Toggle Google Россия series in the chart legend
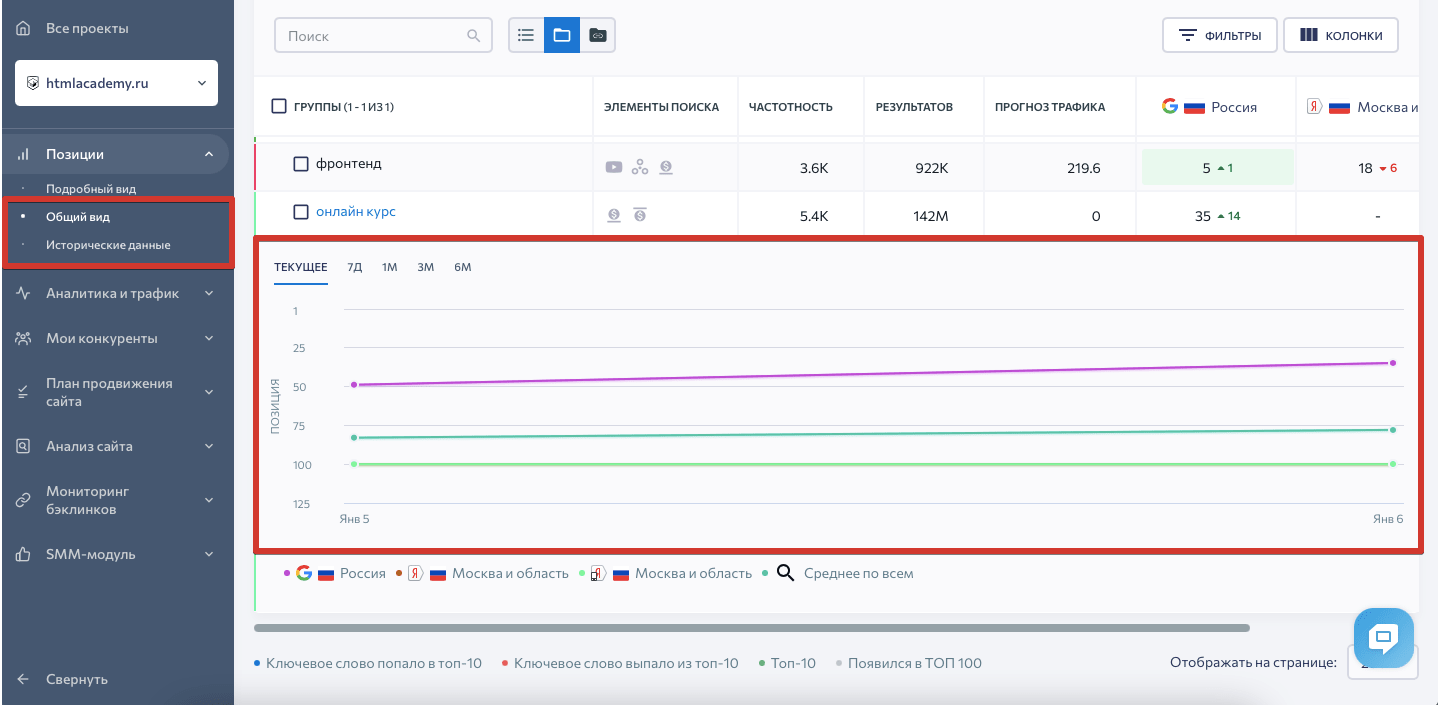 point(335,573)
